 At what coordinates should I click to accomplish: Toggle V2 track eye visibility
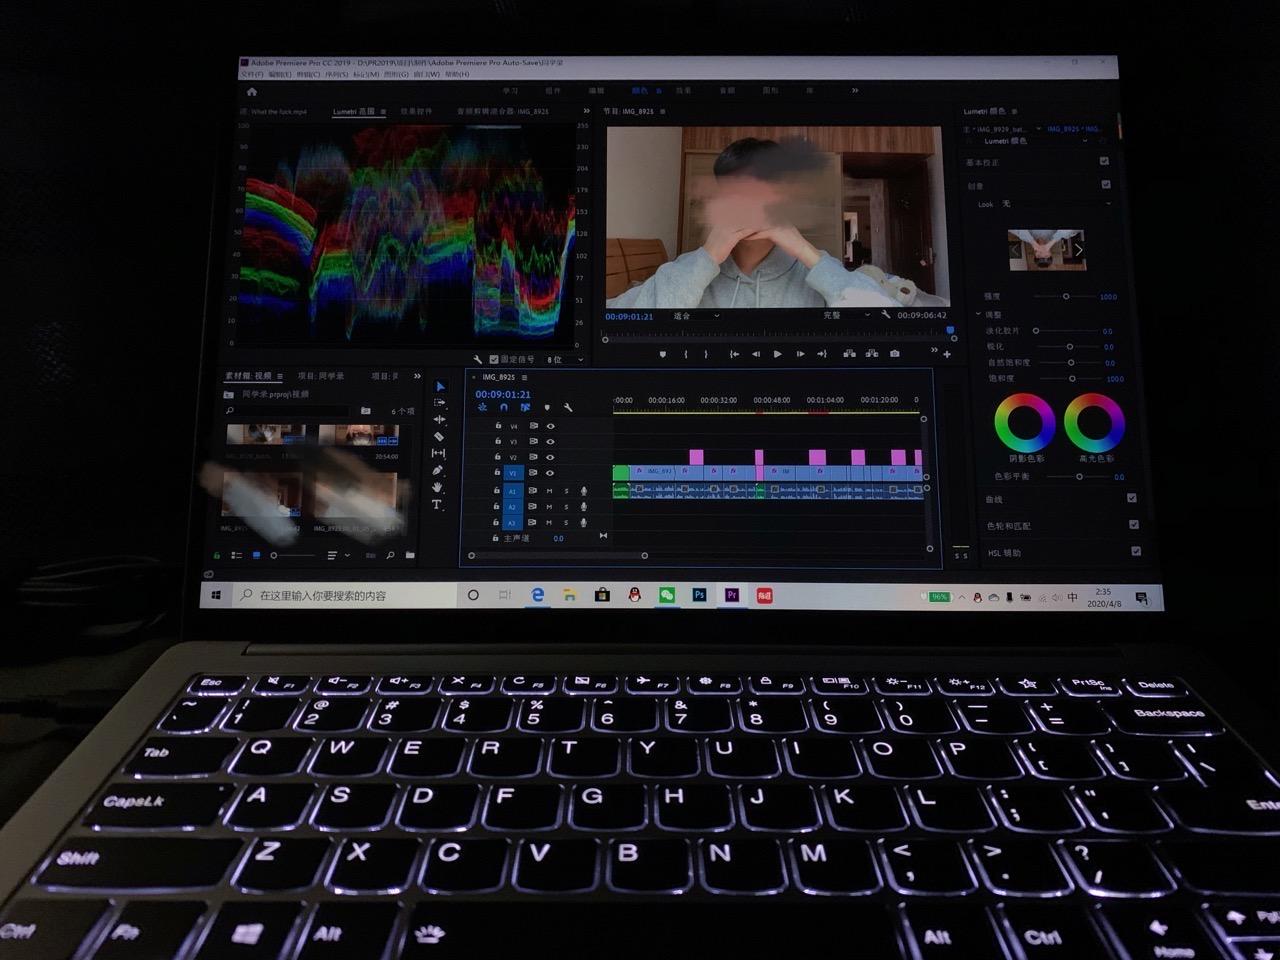[x=550, y=457]
